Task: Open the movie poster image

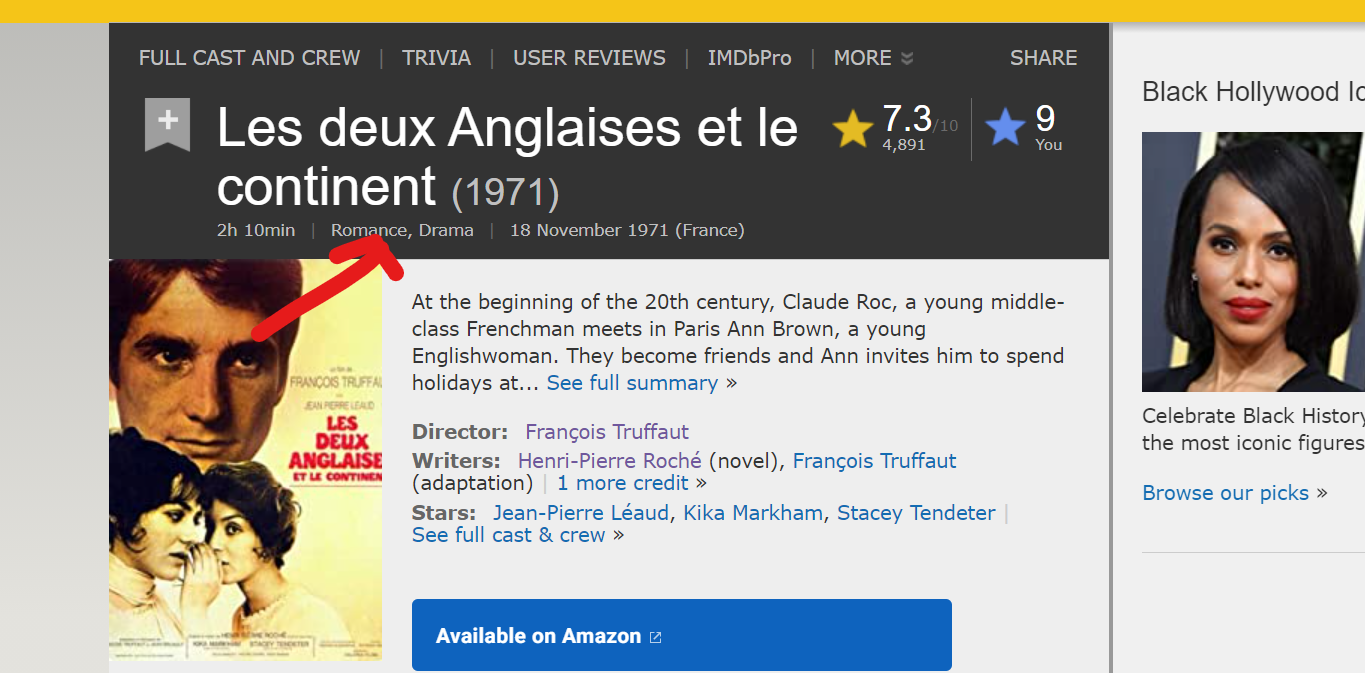Action: (245, 460)
